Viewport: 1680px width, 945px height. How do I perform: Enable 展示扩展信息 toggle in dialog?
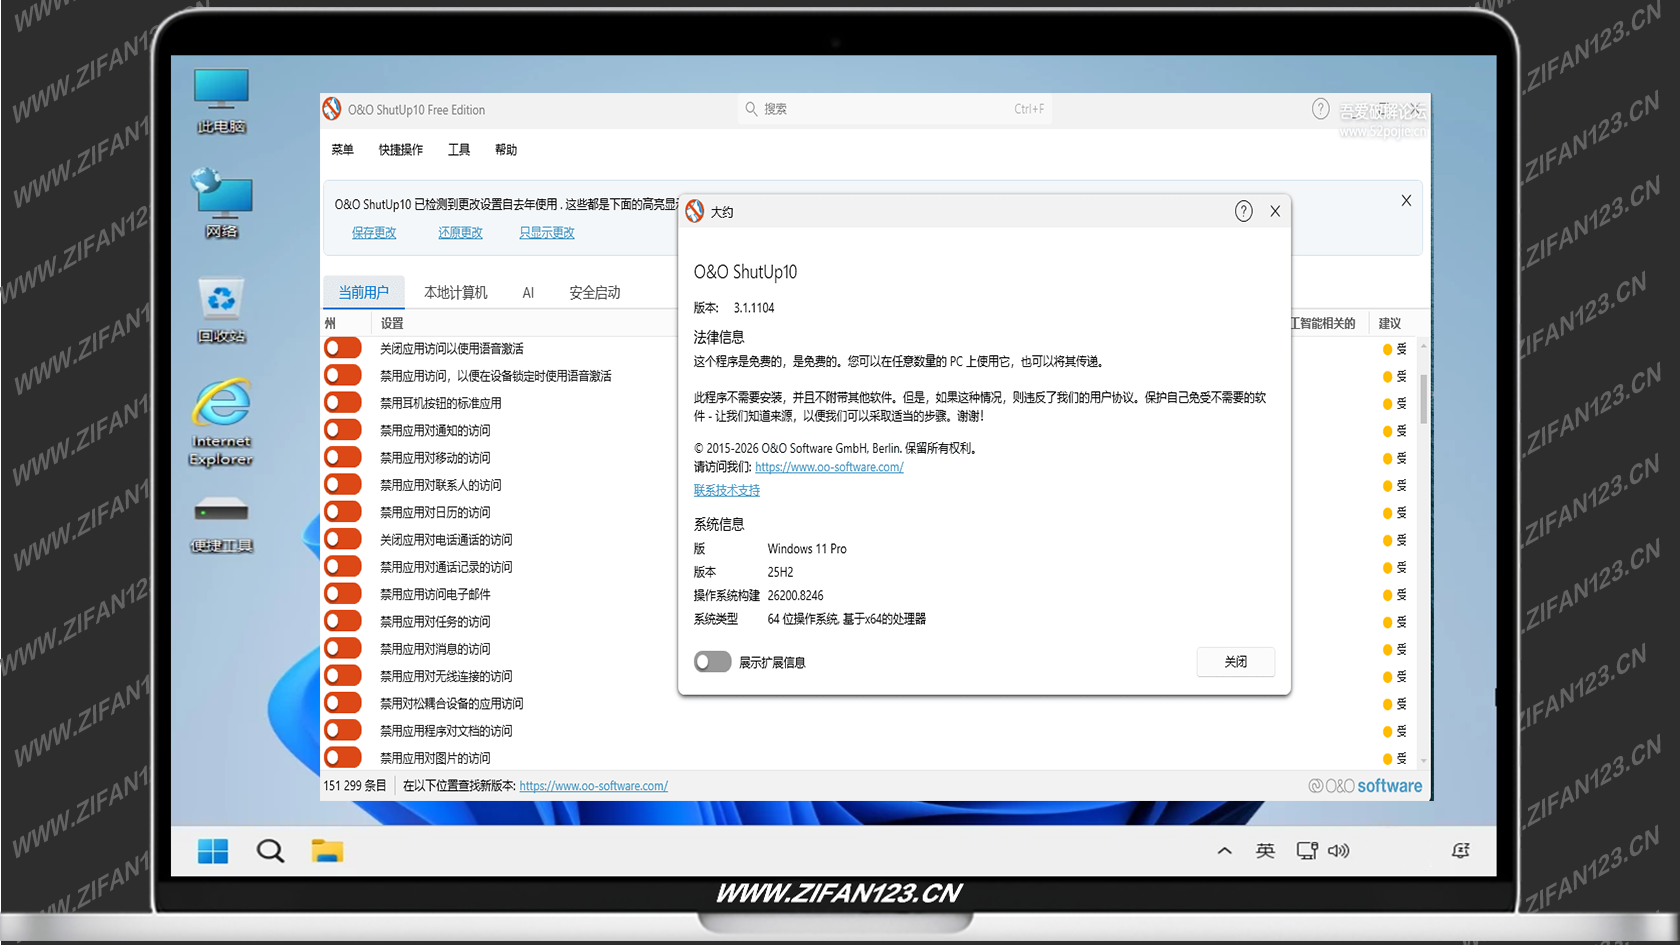click(712, 662)
